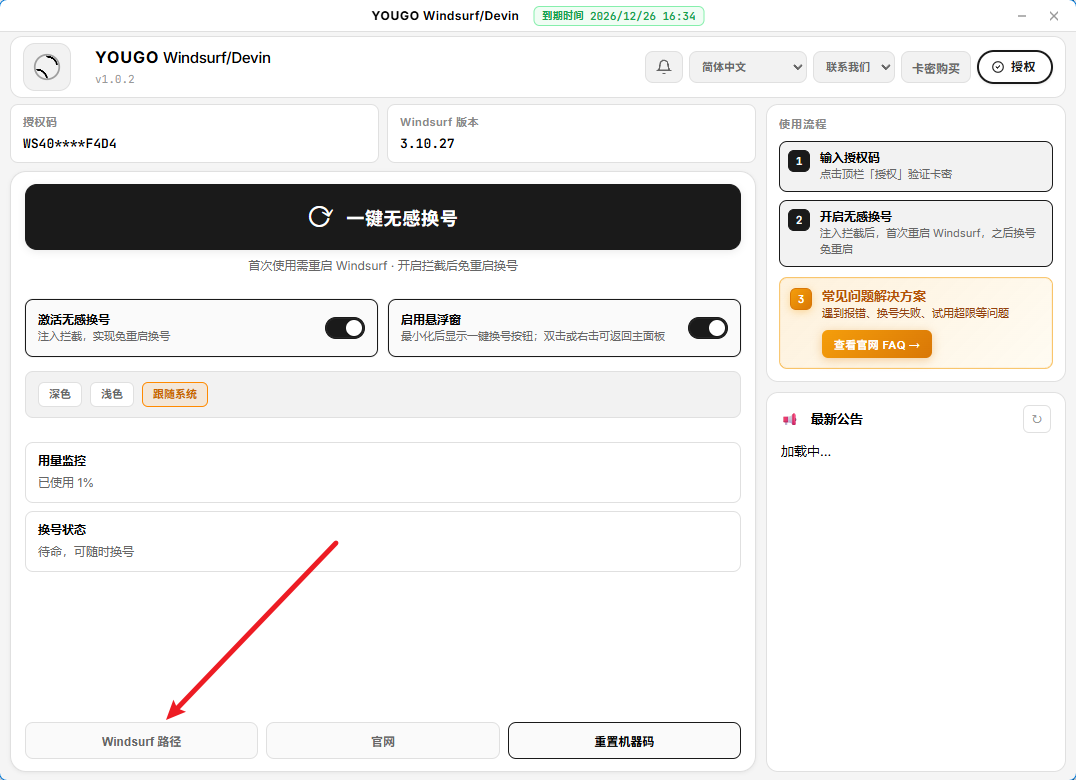
Task: Open the 简体中文 language dropdown
Action: 748,67
